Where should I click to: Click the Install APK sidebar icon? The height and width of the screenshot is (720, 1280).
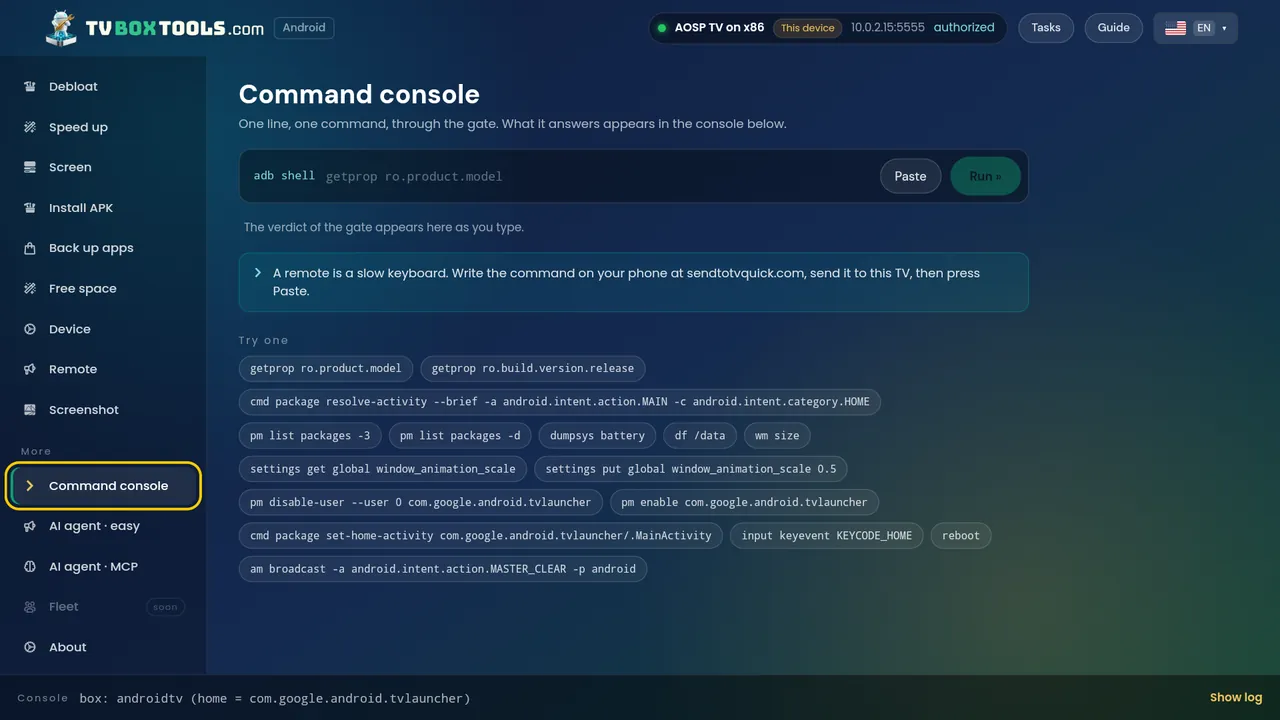tap(30, 208)
